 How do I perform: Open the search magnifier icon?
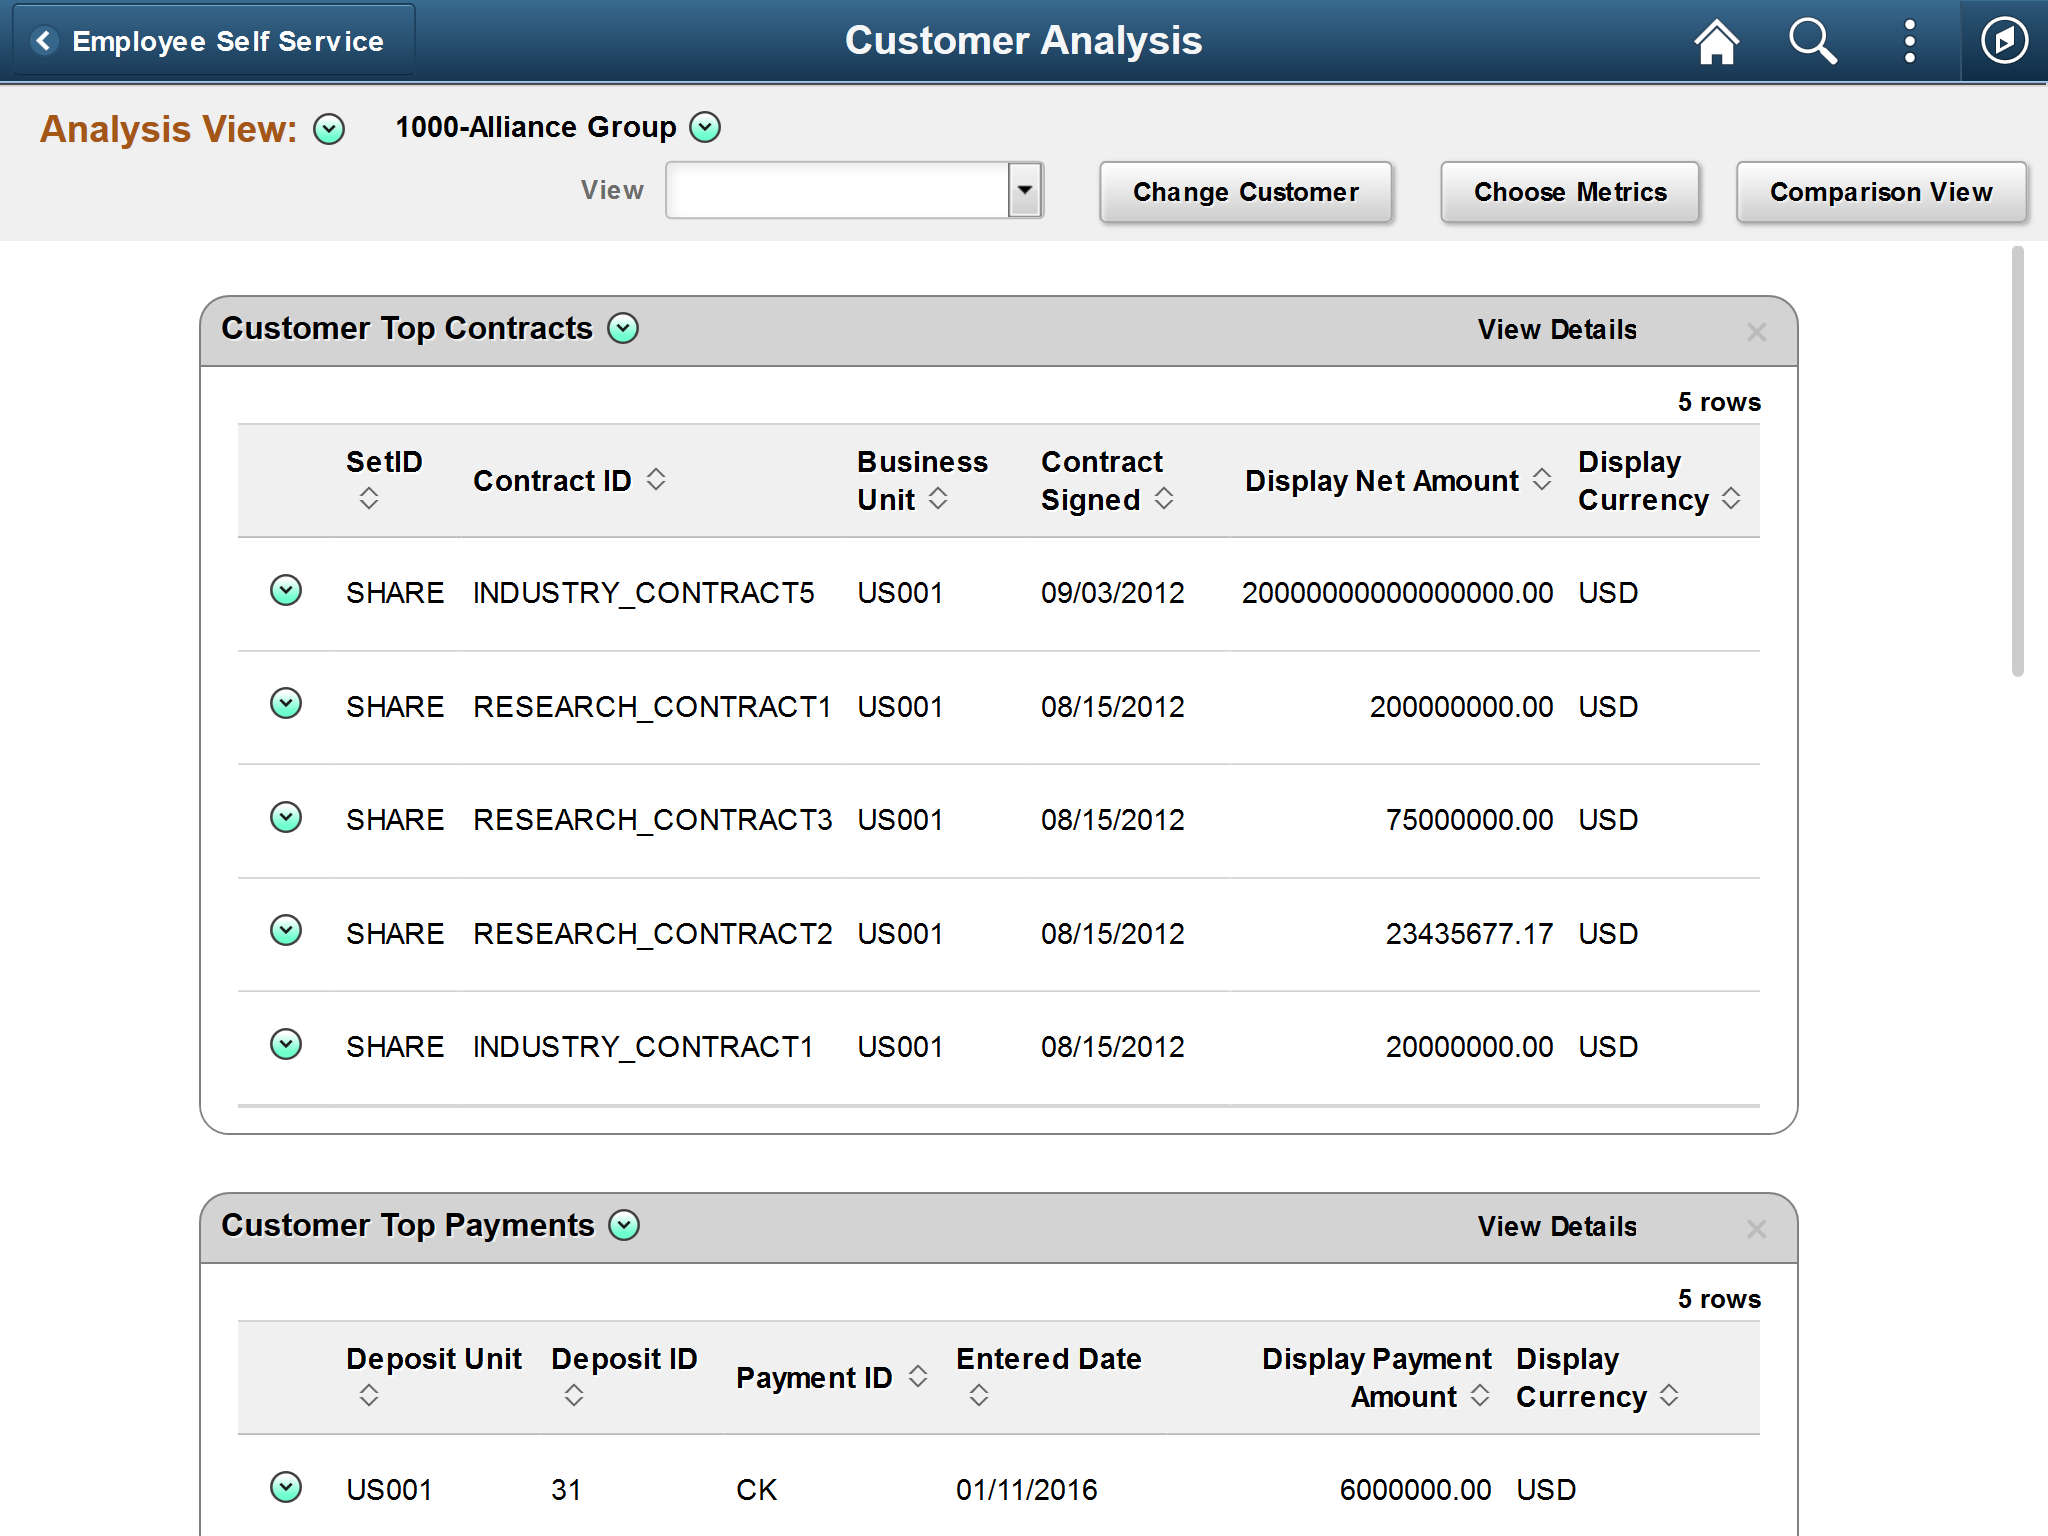point(1812,42)
